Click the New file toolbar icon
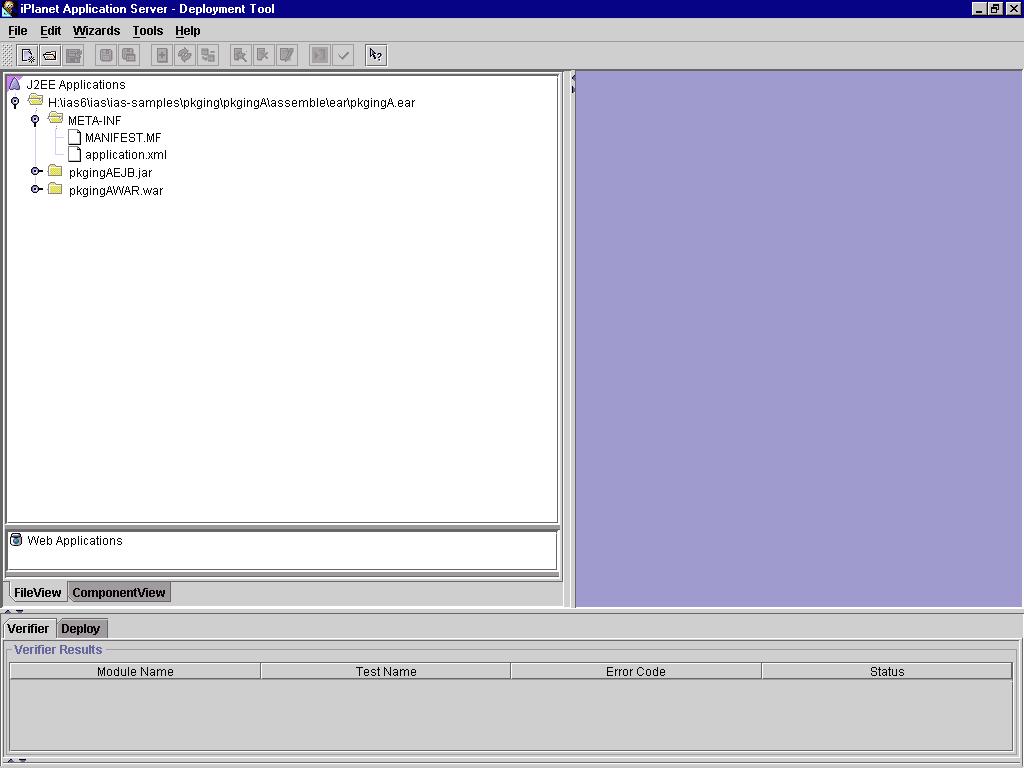The height and width of the screenshot is (768, 1024). [x=27, y=56]
